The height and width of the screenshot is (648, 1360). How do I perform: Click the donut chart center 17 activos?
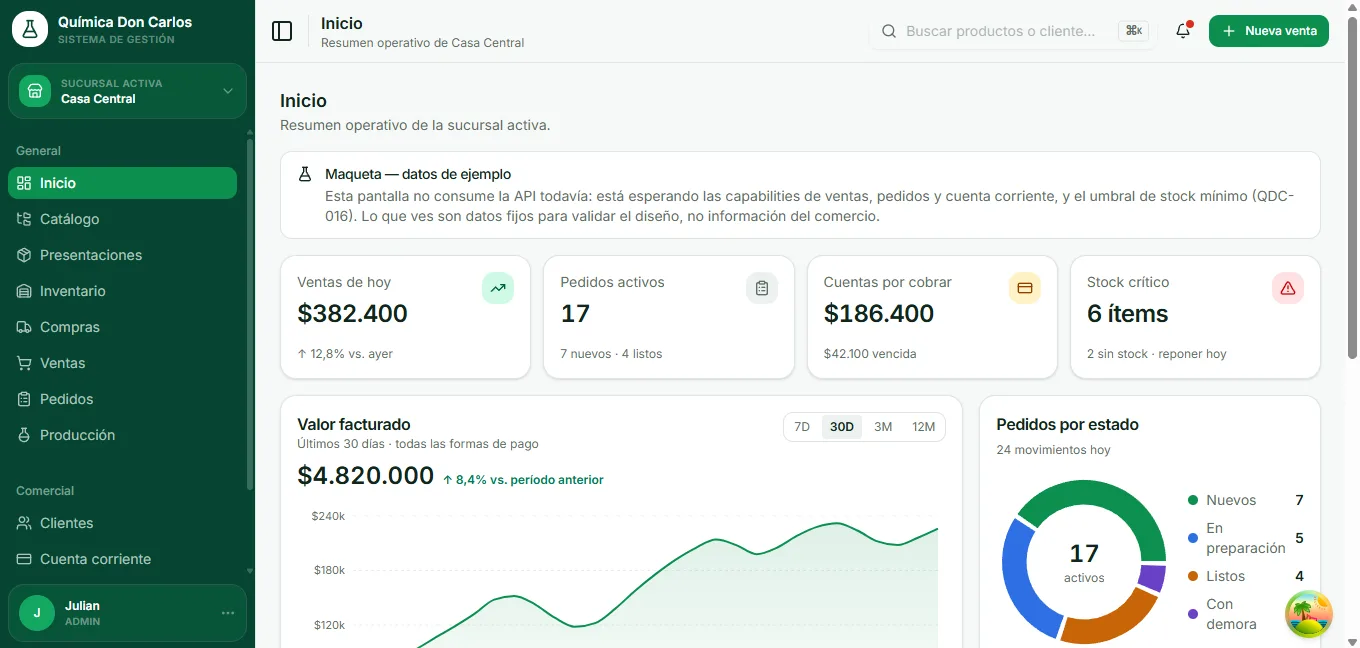[x=1084, y=562]
